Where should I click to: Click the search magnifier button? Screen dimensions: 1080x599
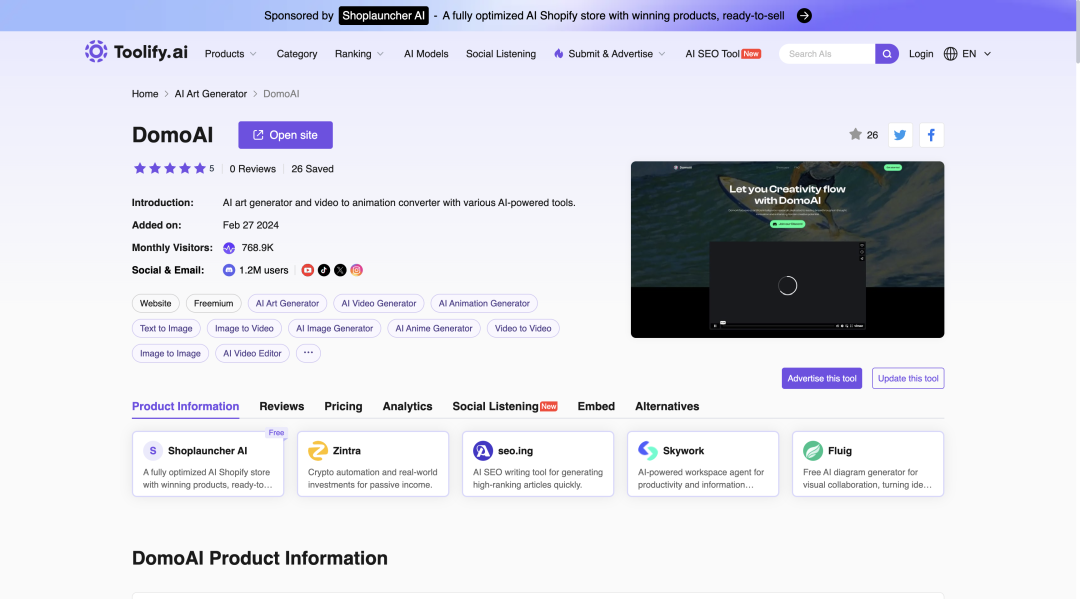pos(886,54)
